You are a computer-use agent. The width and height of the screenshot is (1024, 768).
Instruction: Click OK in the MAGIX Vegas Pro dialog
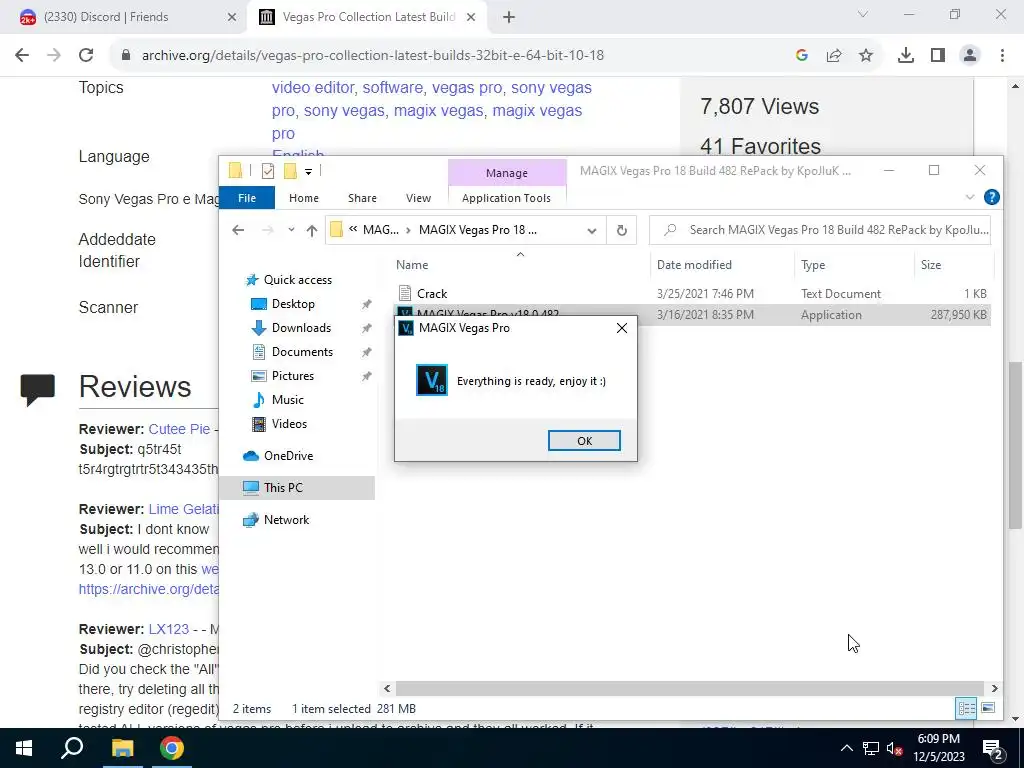tap(584, 441)
